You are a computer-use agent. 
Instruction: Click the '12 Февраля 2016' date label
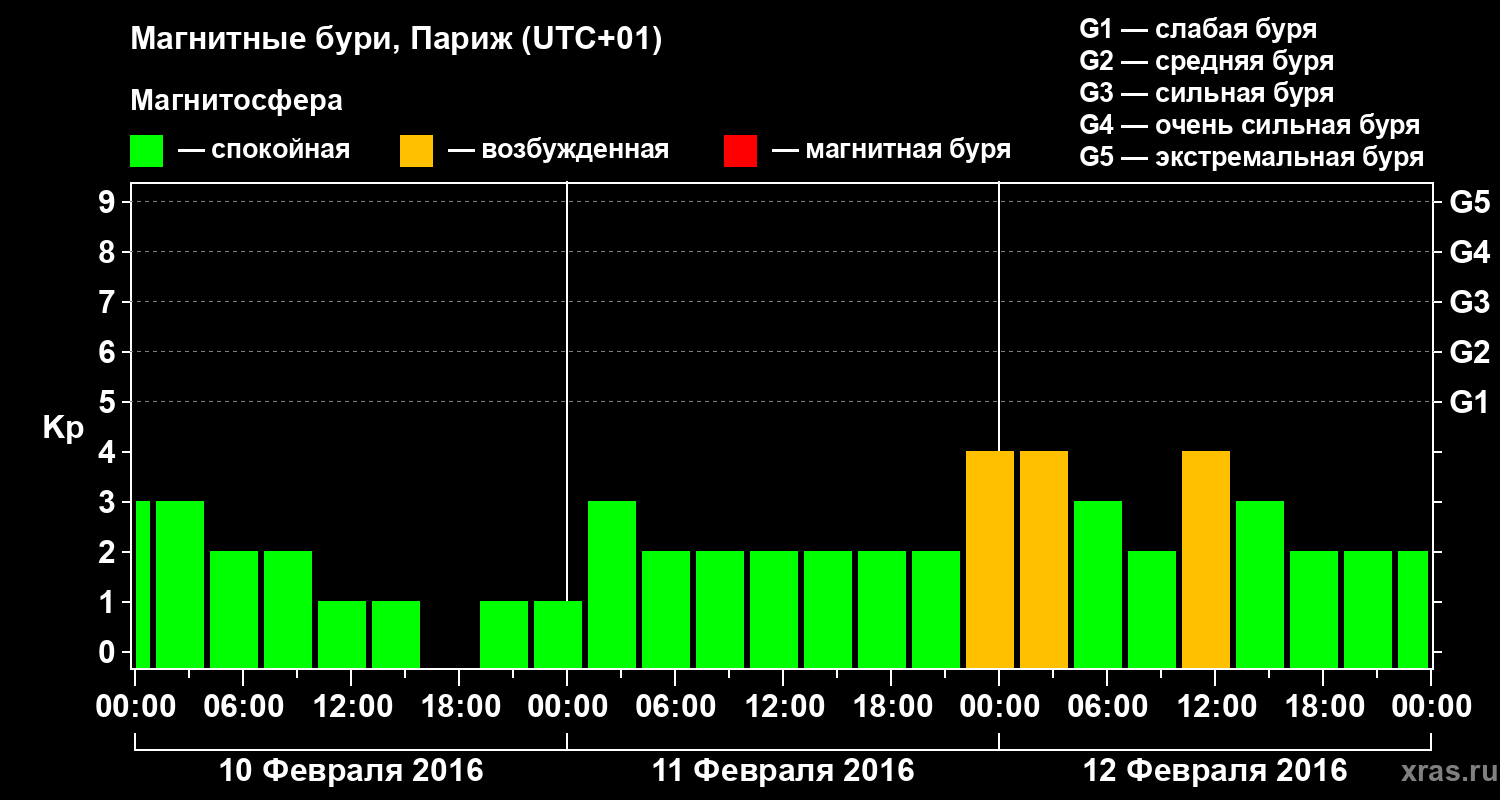coord(1215,771)
